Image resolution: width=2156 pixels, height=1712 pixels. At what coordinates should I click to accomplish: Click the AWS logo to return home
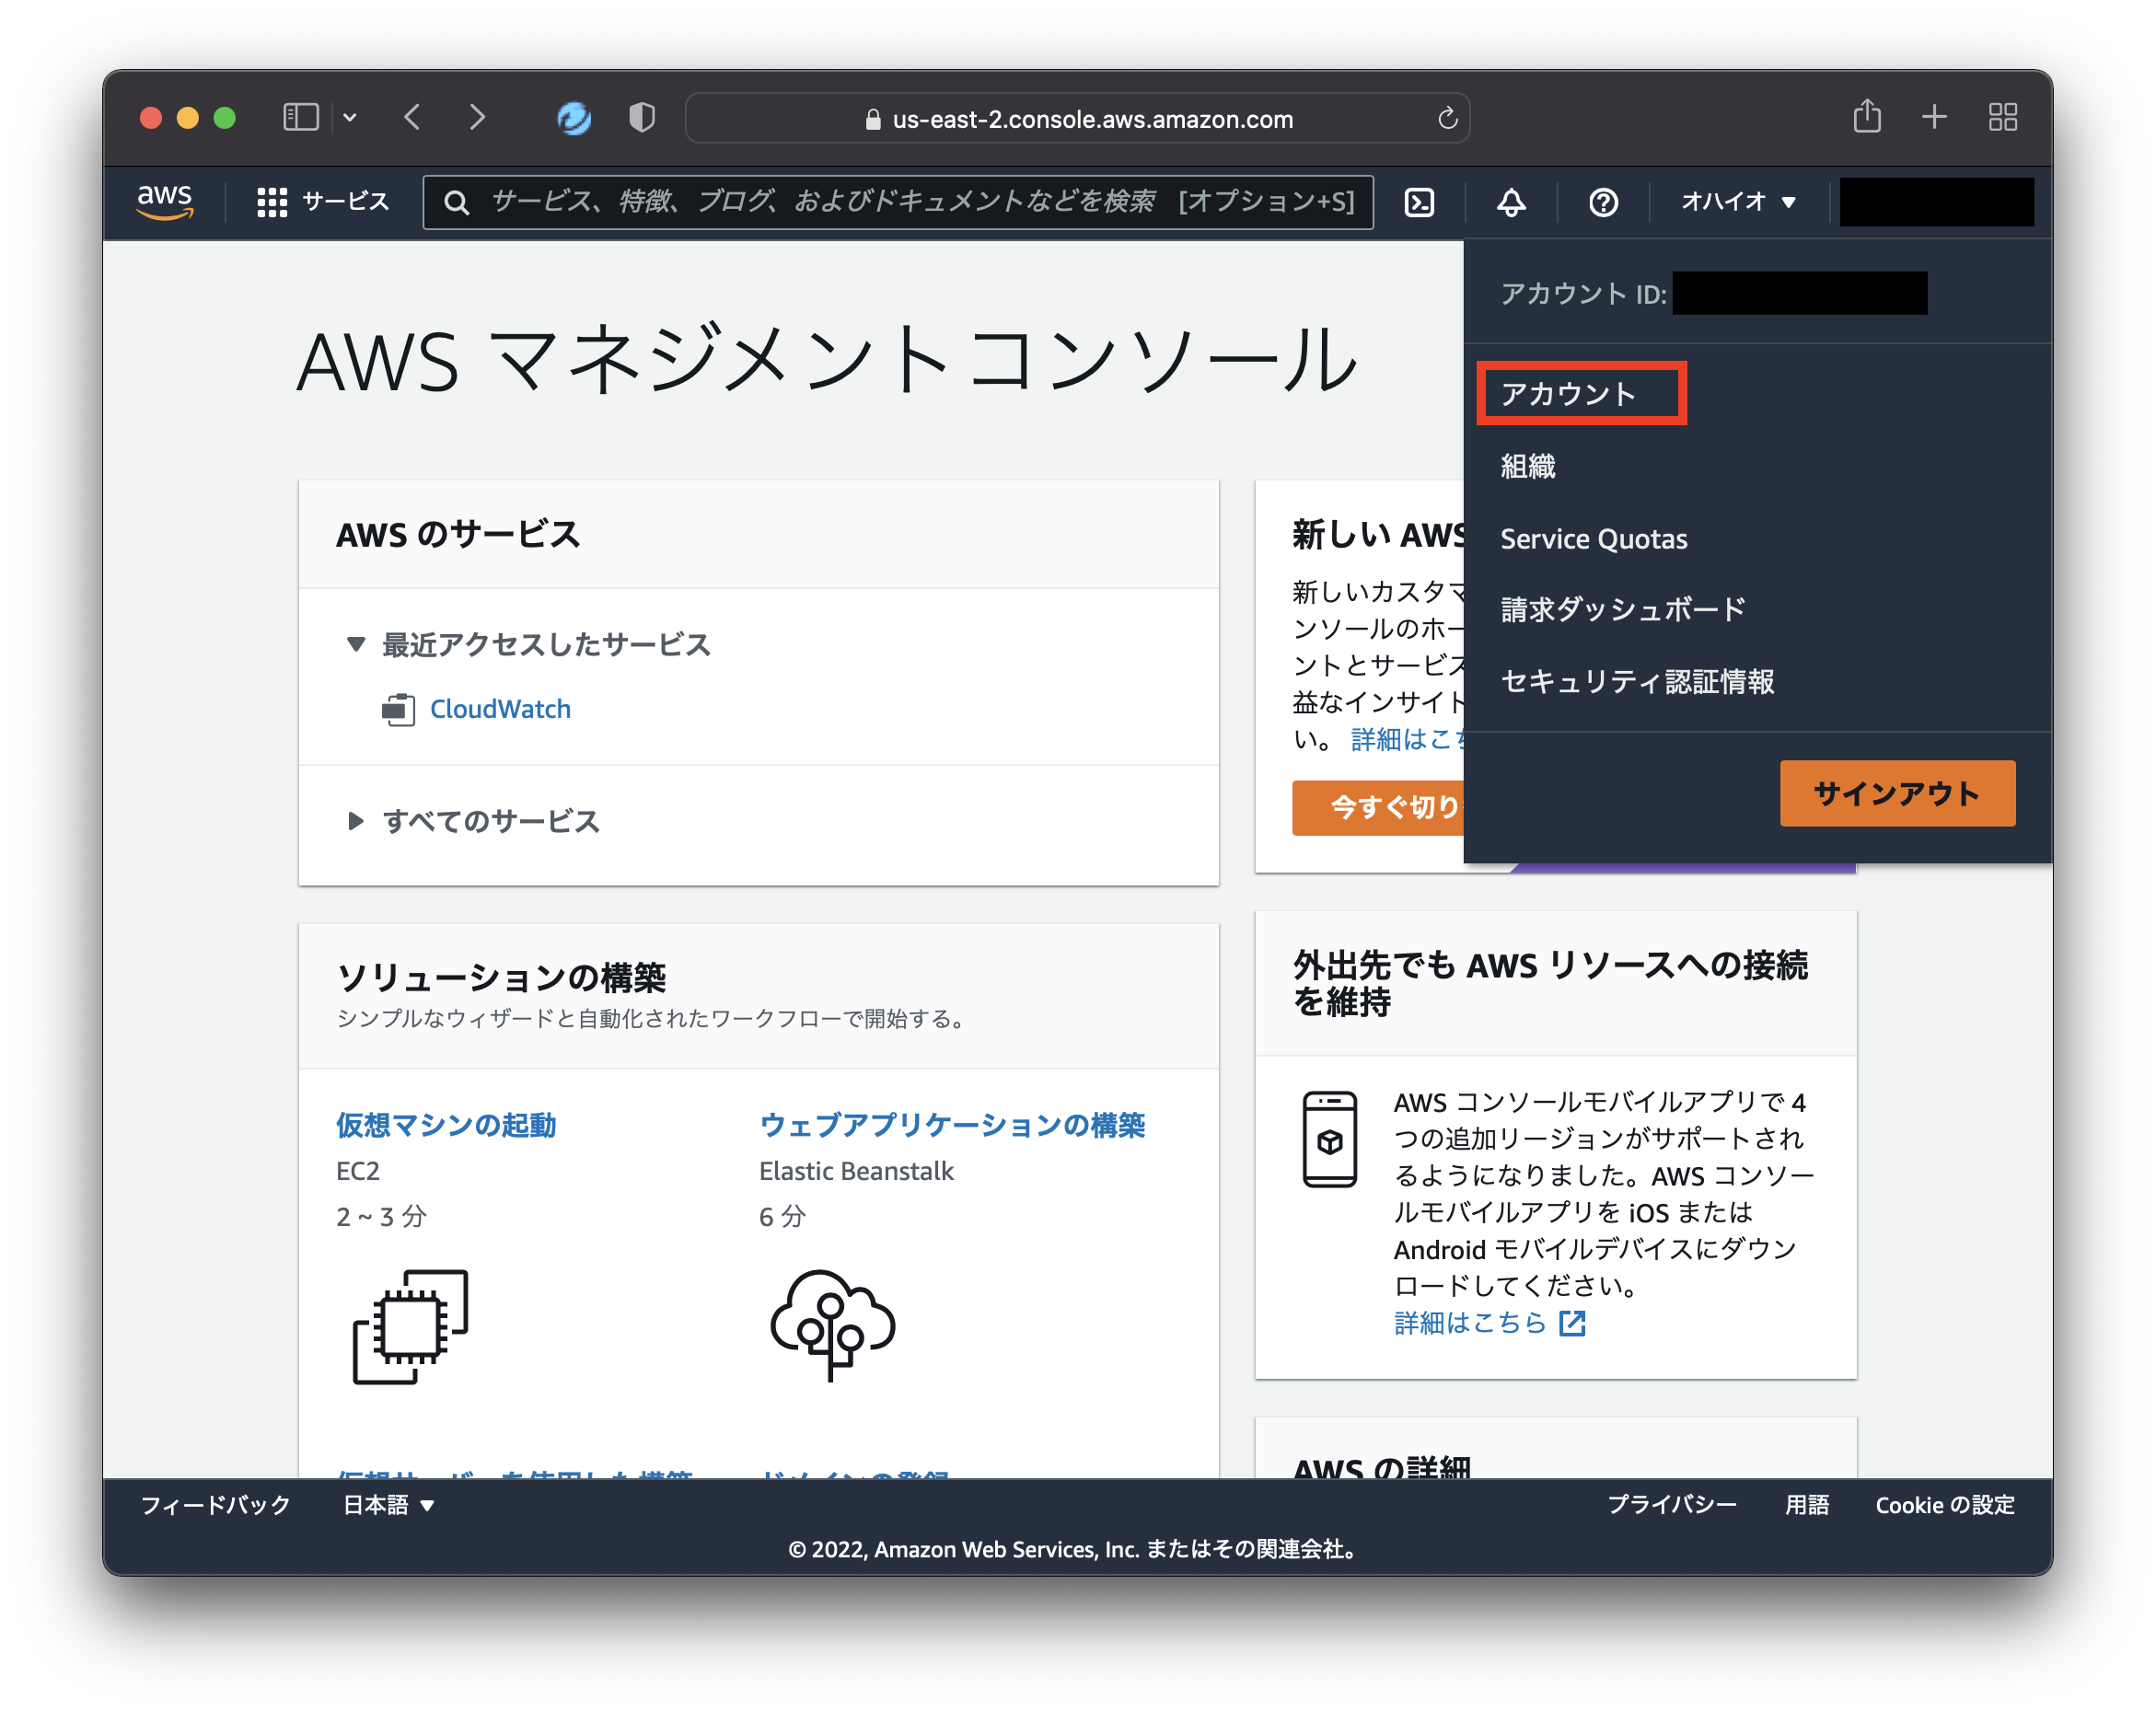(163, 201)
